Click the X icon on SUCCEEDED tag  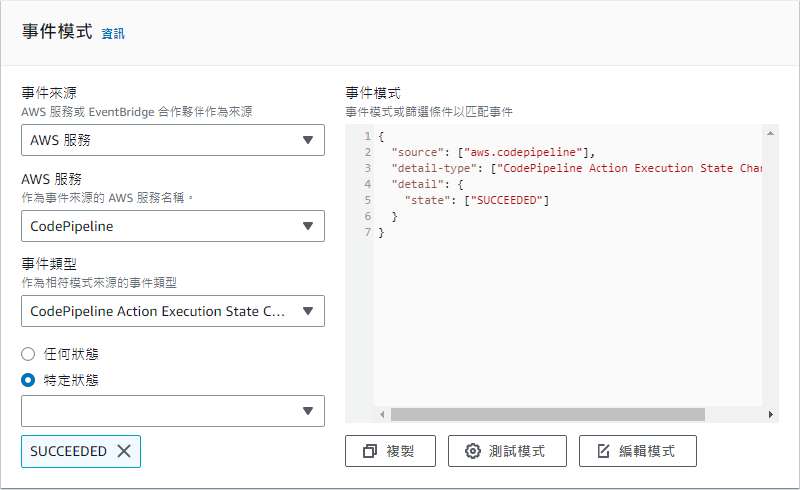tap(124, 451)
